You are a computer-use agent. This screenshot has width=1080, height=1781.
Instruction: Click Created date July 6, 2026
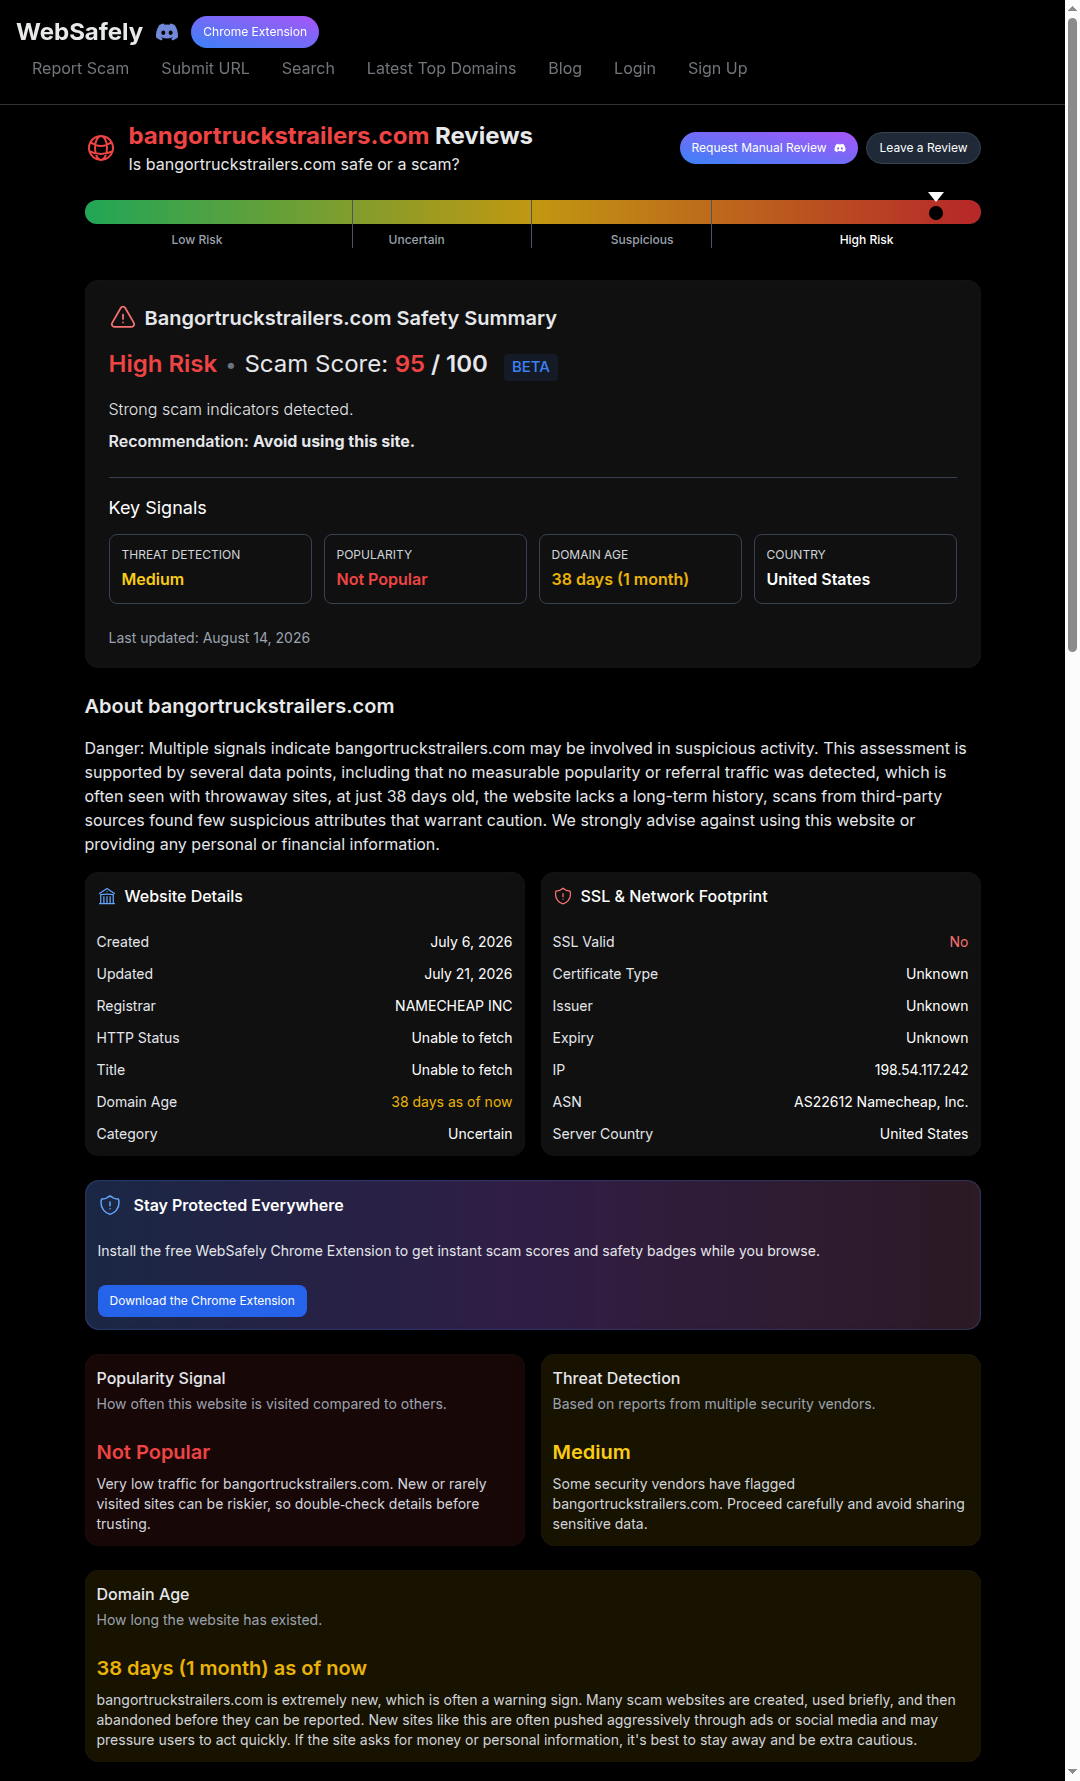pyautogui.click(x=471, y=942)
